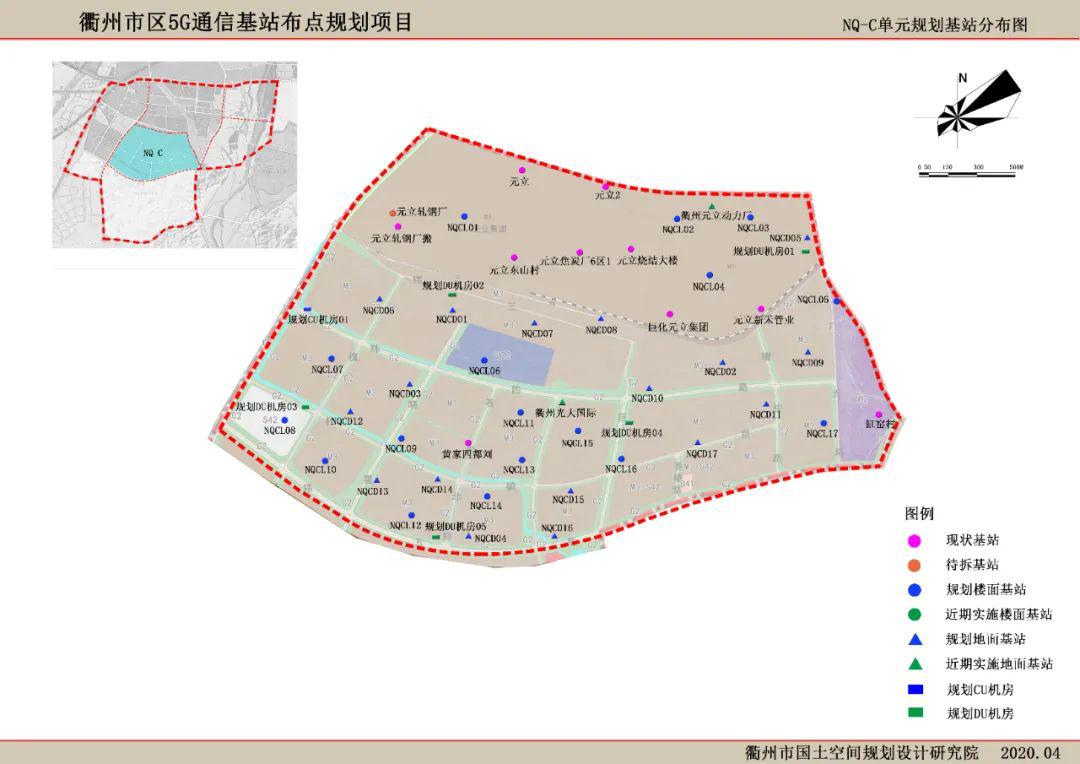Screen dimensions: 1080x764
Task: Select the magenta dot for 元立2
Action: [x=606, y=187]
